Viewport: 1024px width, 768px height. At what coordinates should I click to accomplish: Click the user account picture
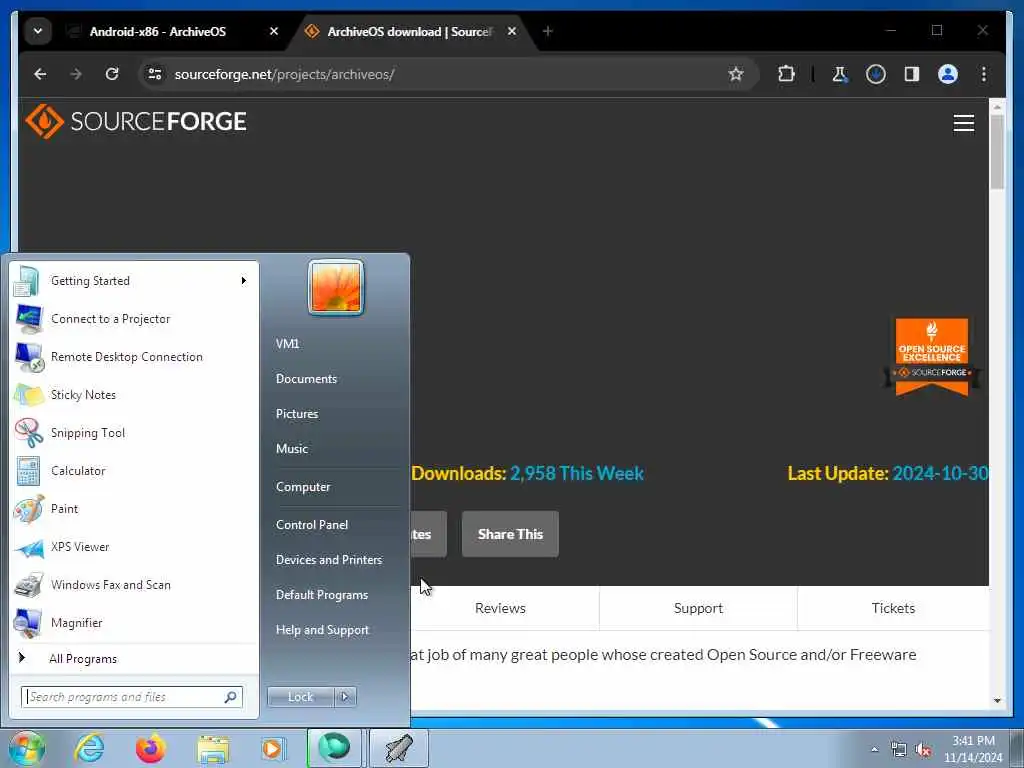(x=336, y=287)
